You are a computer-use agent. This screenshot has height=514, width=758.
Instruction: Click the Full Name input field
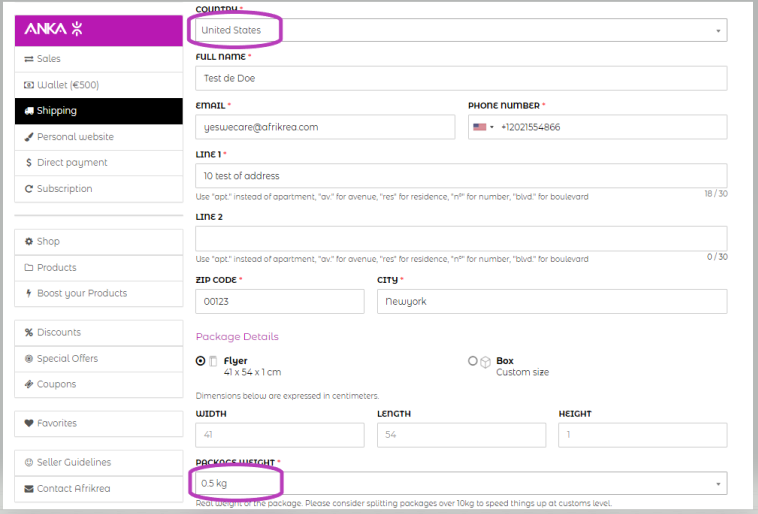coord(461,78)
